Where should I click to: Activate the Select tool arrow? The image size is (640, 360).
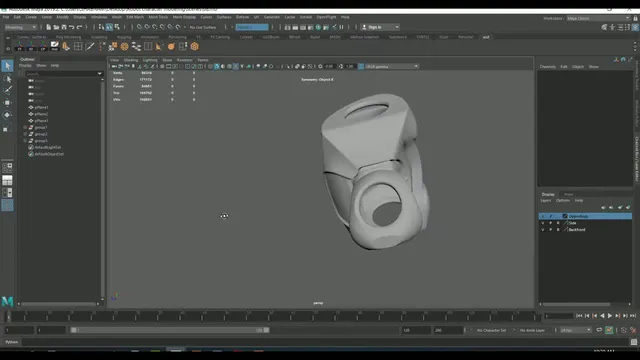tap(7, 66)
